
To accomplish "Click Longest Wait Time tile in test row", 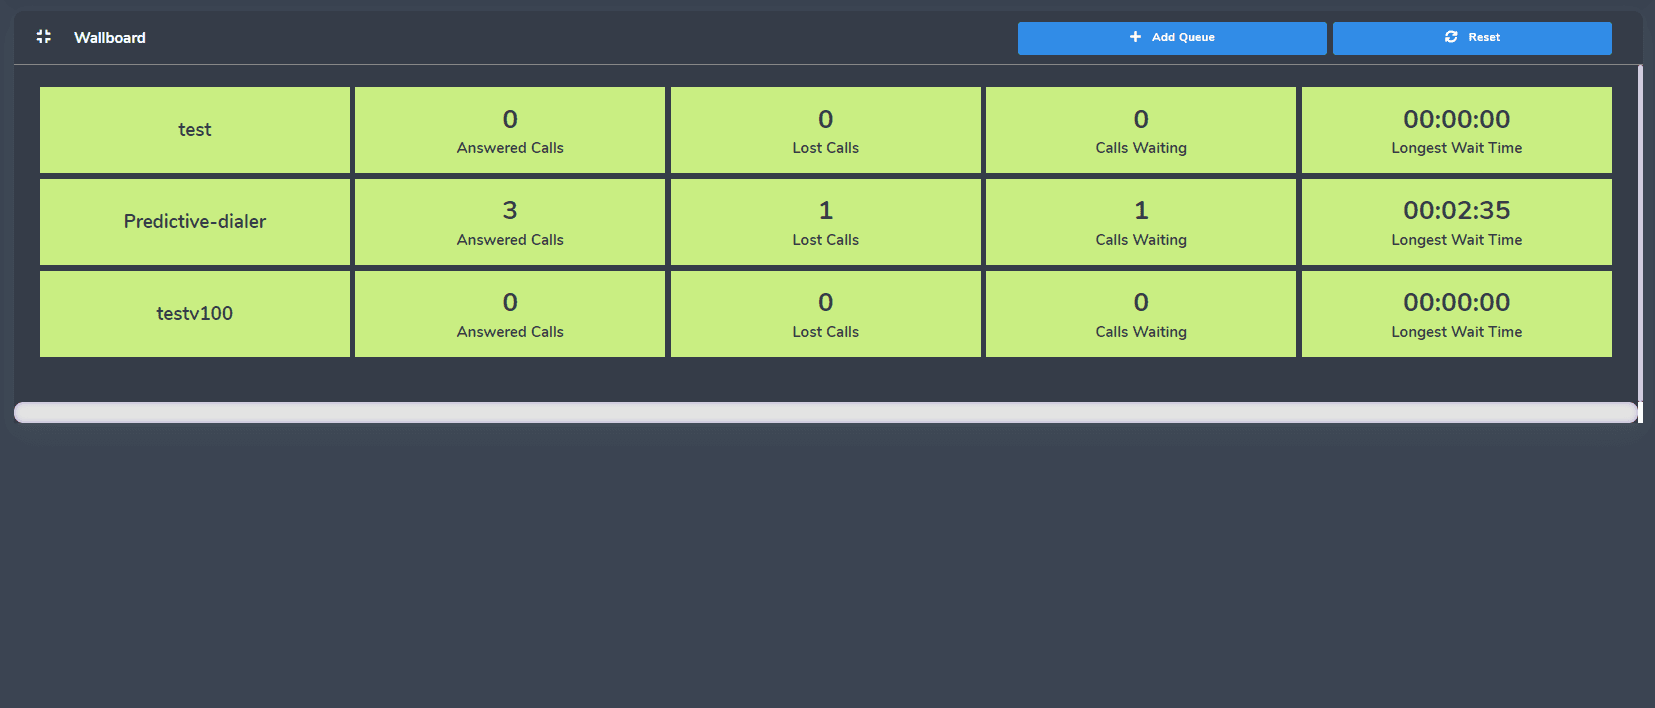I will tap(1457, 130).
